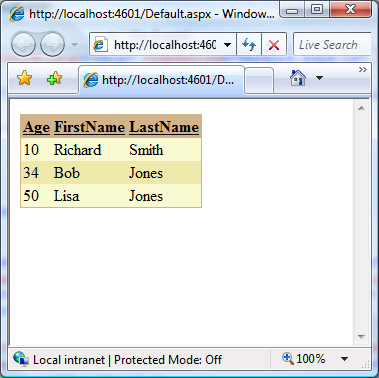Expand the Home button dropdown arrow
This screenshot has height=378, width=379.
click(x=319, y=78)
